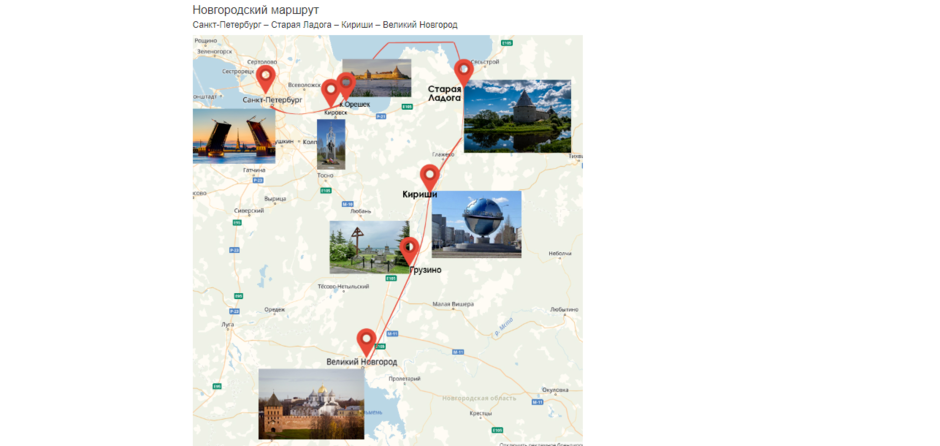This screenshot has width=940, height=446.
Task: Select the Staraya Ladoga map pin
Action: 463,73
